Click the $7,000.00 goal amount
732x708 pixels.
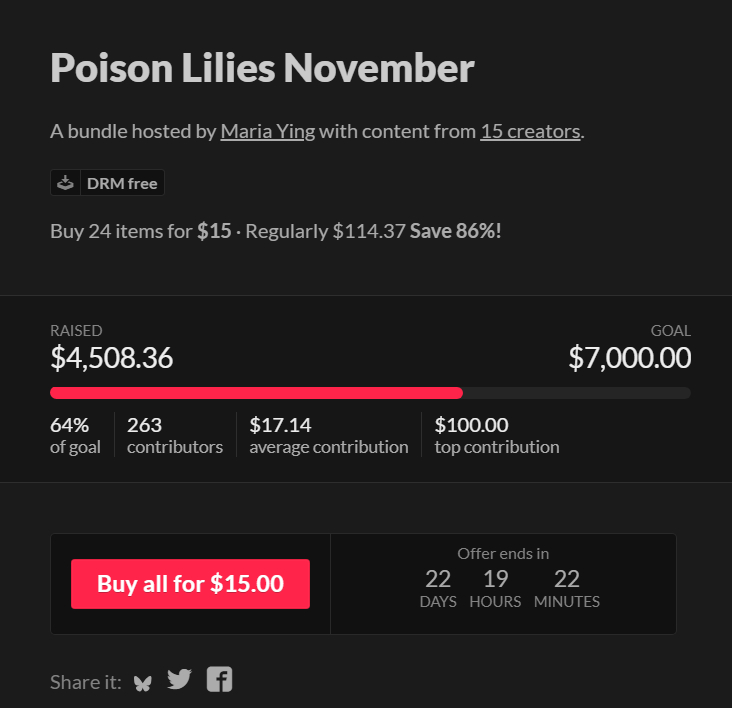[x=629, y=358]
